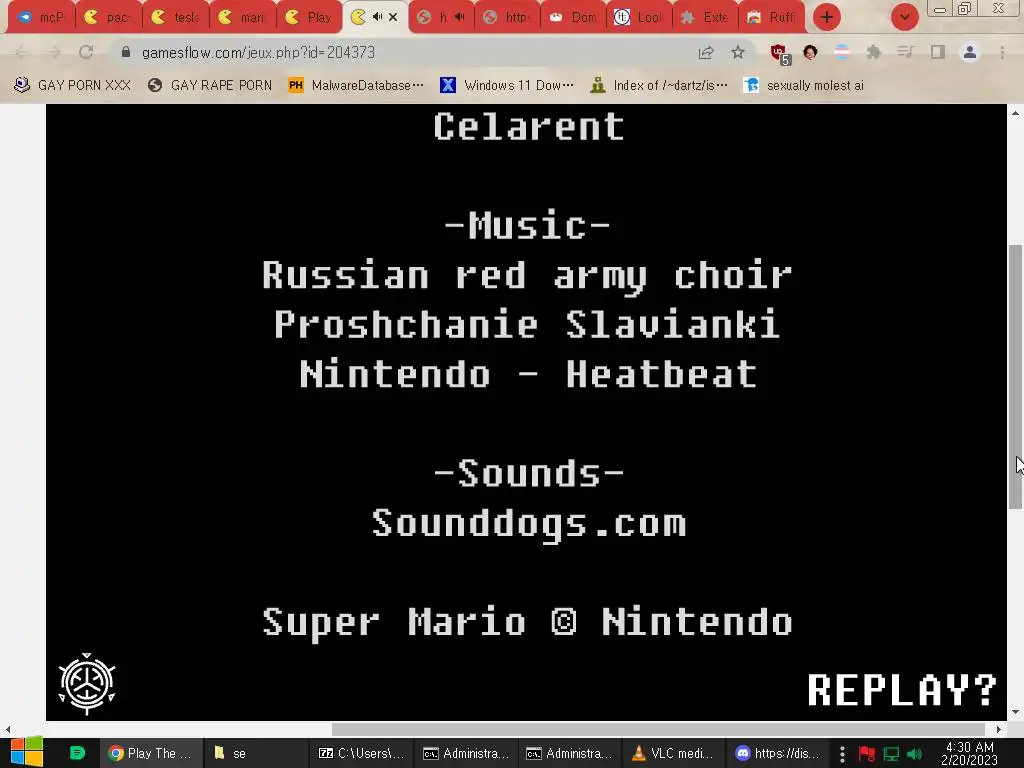Click the green chat icon on taskbar

pyautogui.click(x=77, y=753)
